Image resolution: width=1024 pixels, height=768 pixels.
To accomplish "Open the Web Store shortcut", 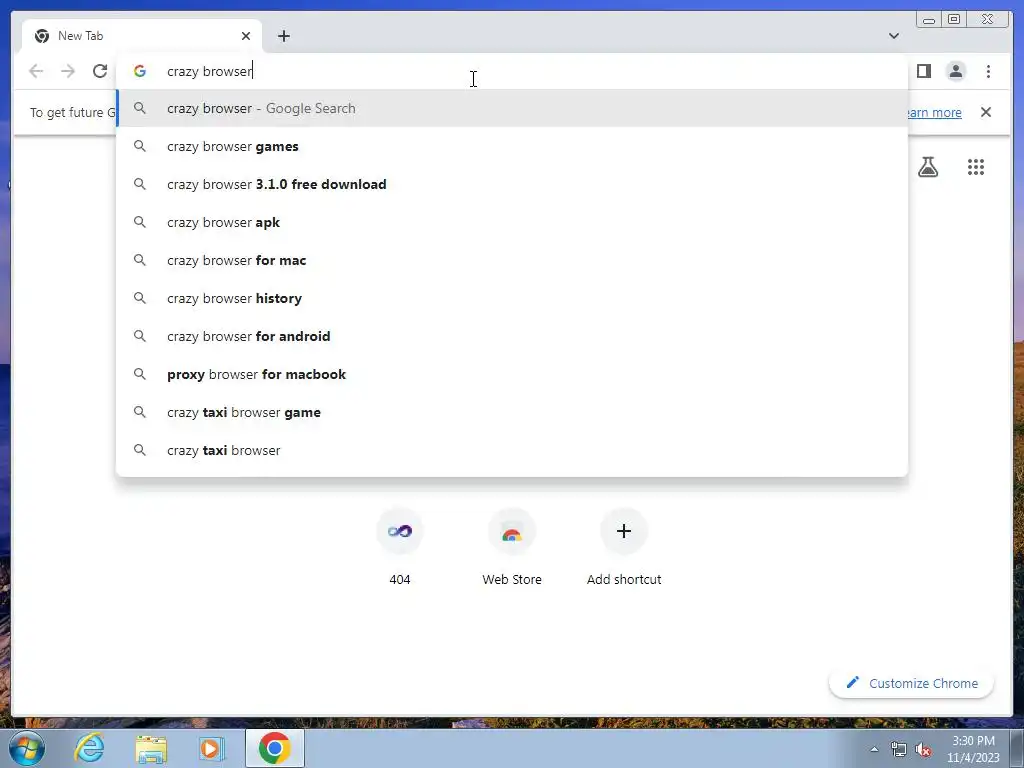I will point(512,547).
